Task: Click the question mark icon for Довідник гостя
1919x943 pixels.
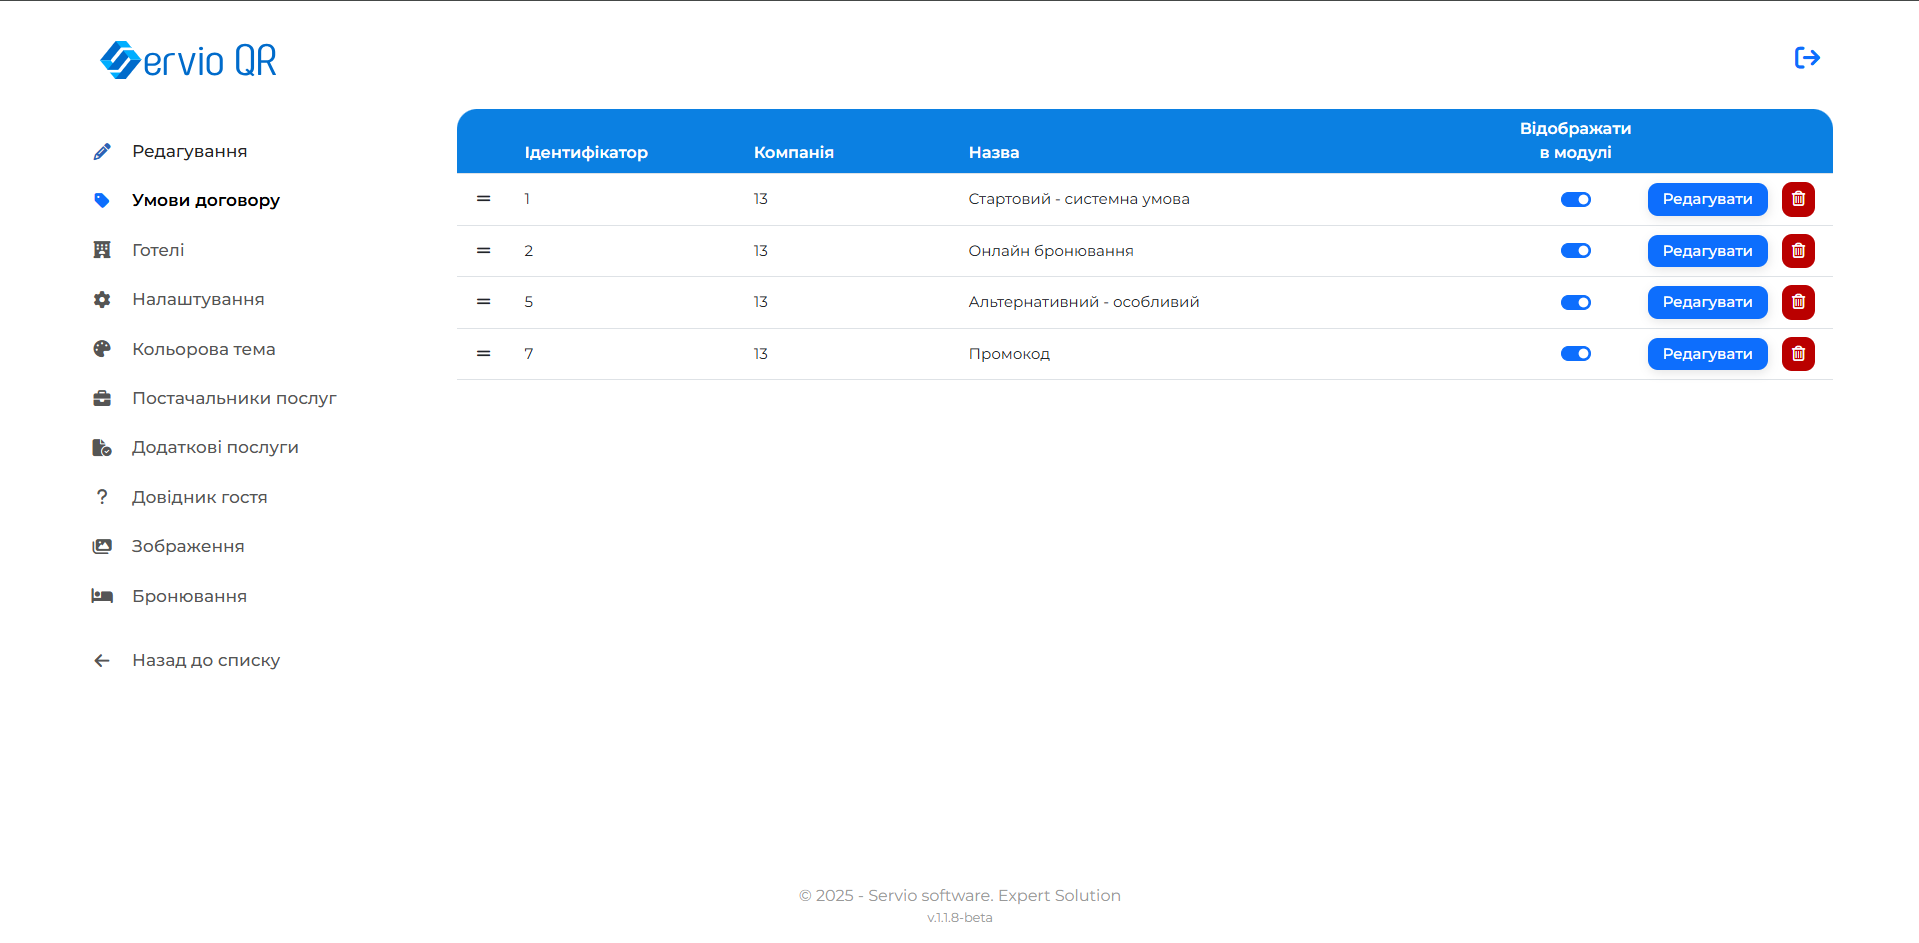Action: 102,497
